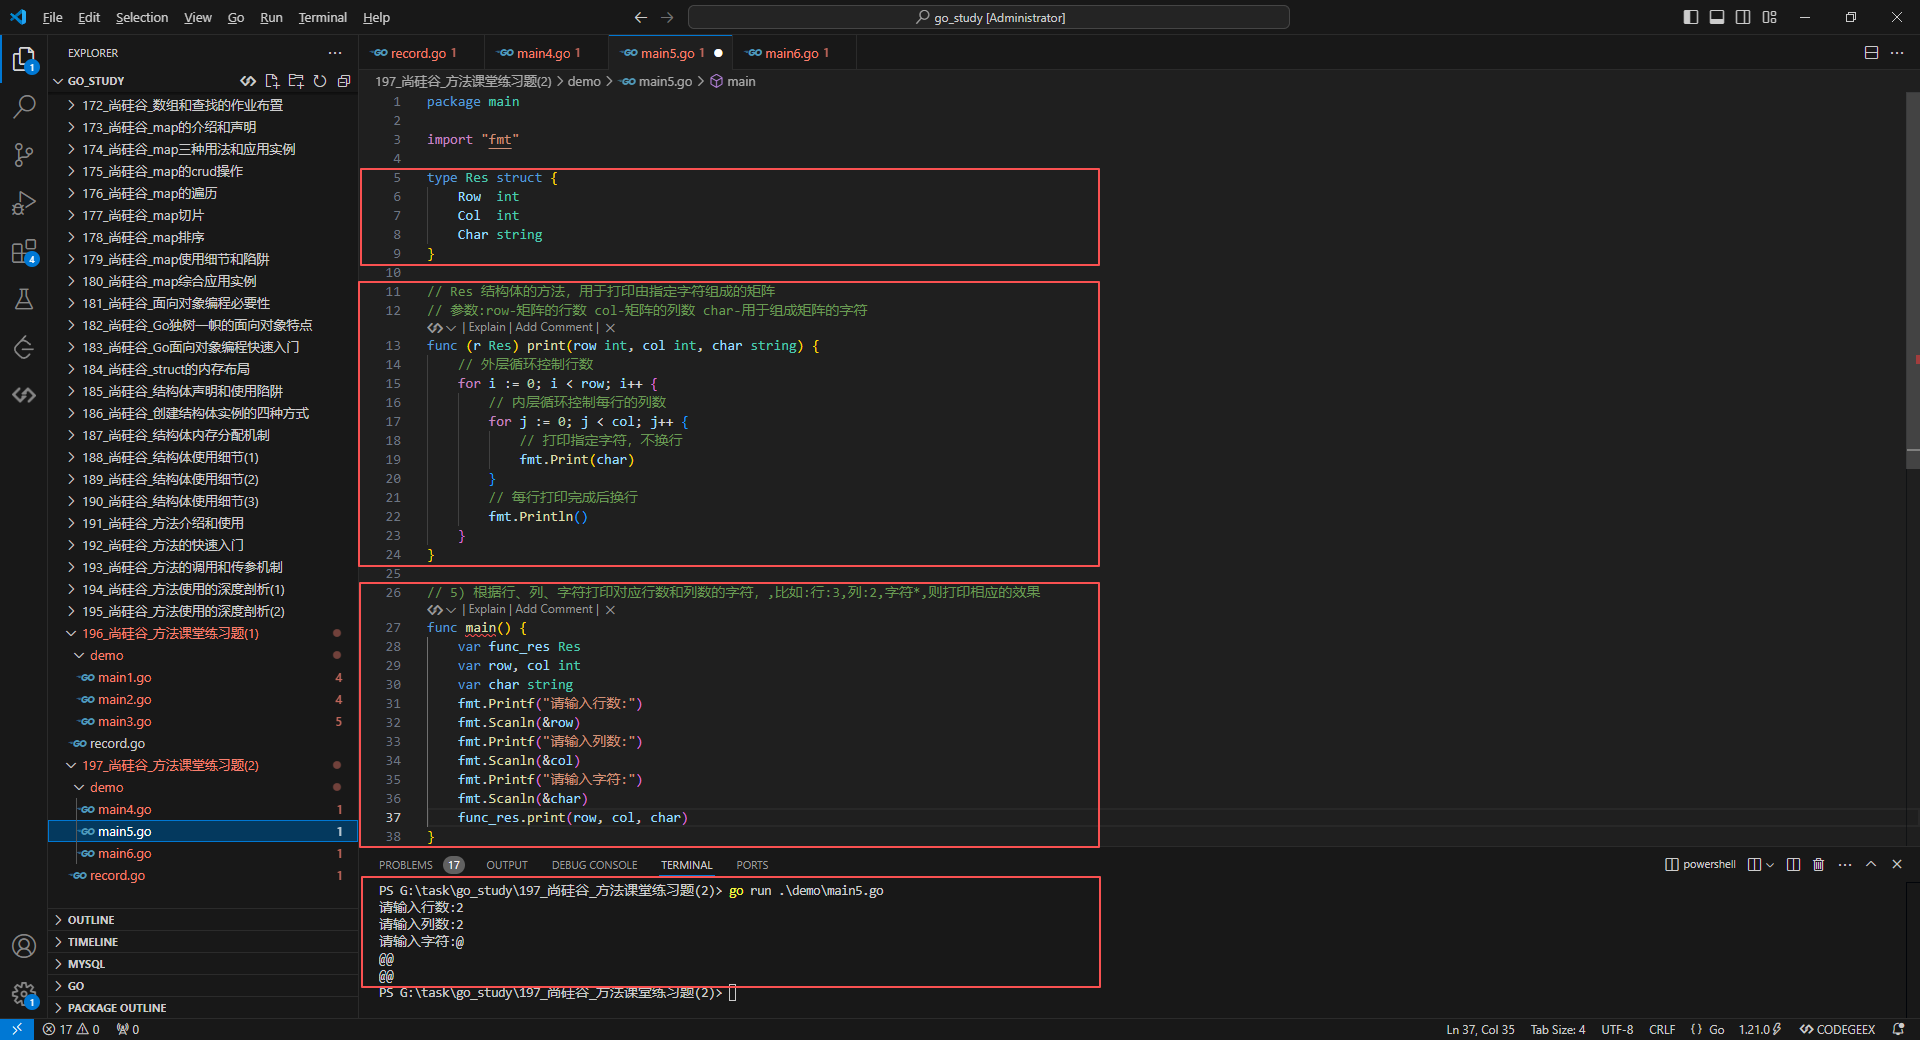
Task: Split the terminal pane
Action: 1793,865
